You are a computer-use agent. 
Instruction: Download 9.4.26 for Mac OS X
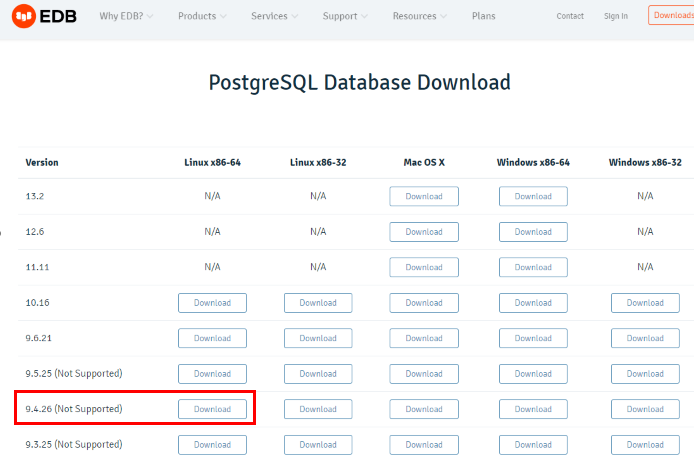[x=424, y=409]
